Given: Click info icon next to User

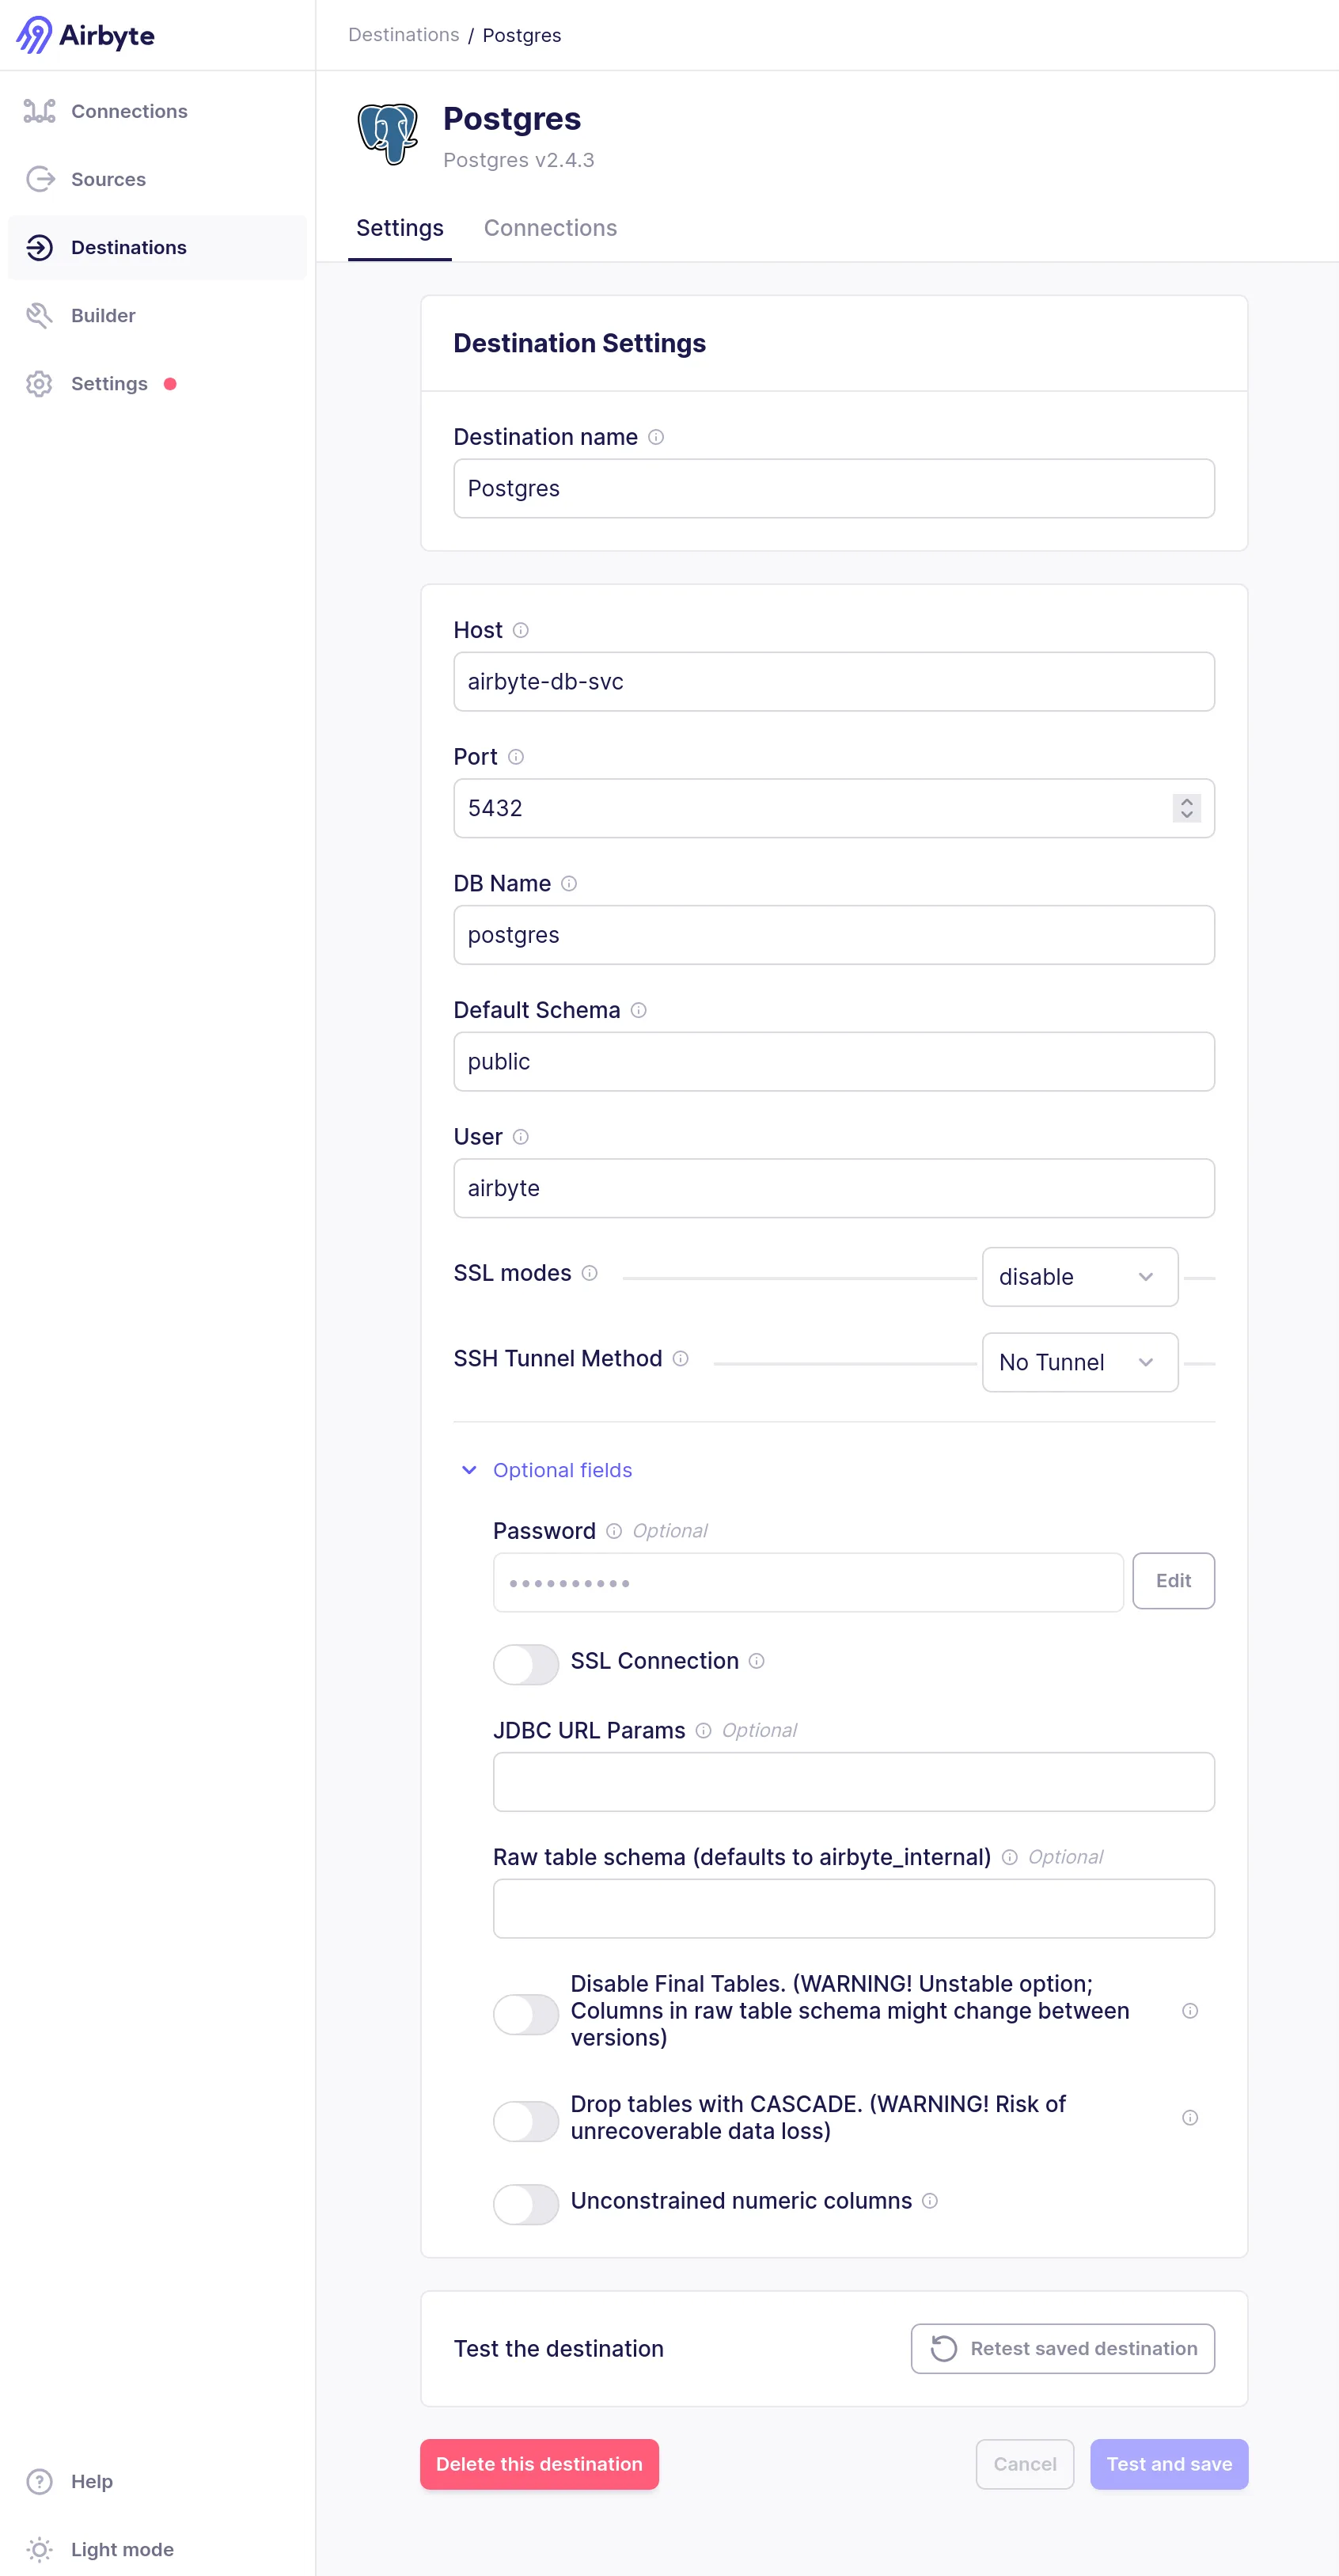Looking at the screenshot, I should (x=520, y=1137).
